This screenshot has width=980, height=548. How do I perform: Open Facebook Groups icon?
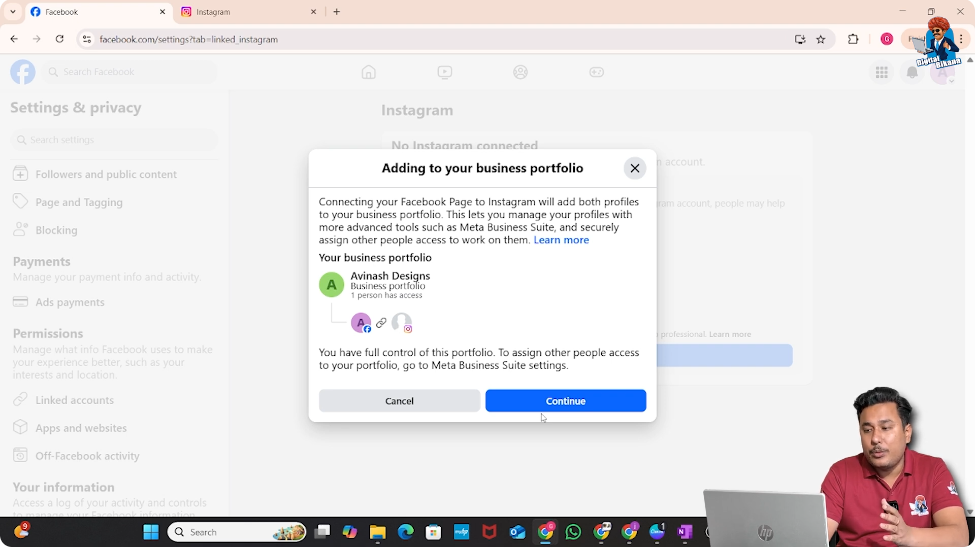pyautogui.click(x=521, y=72)
